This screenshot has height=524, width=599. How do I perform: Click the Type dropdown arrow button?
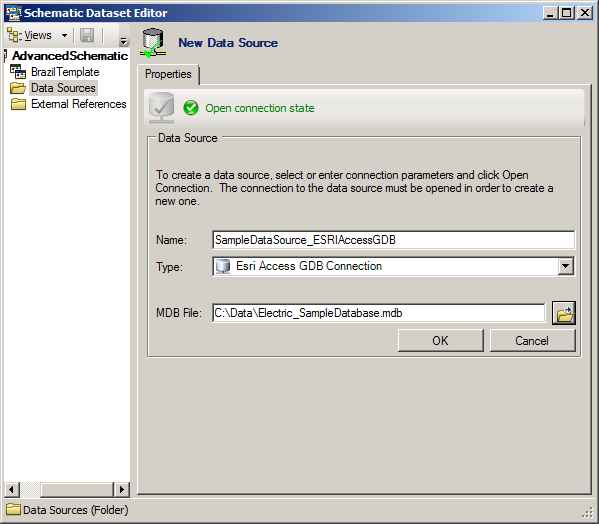click(x=565, y=266)
